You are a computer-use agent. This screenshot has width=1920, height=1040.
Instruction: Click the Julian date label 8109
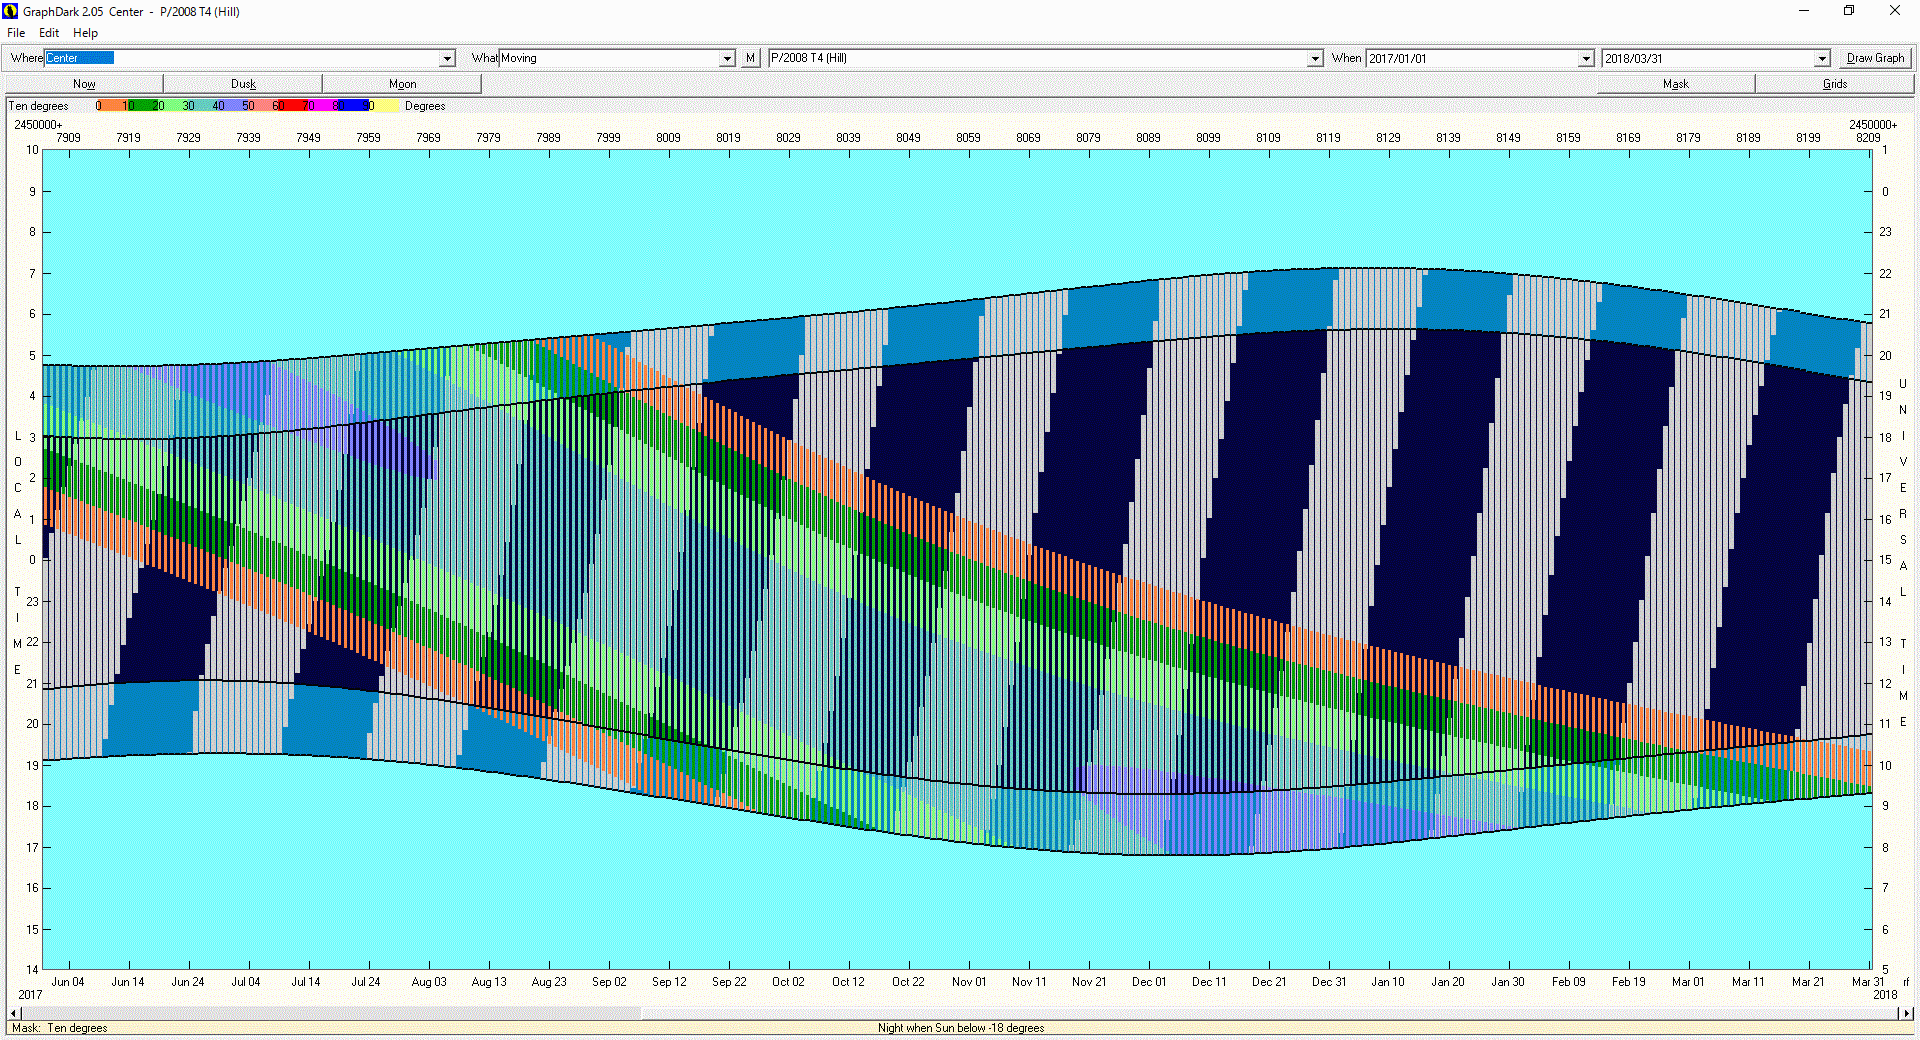pyautogui.click(x=1268, y=138)
